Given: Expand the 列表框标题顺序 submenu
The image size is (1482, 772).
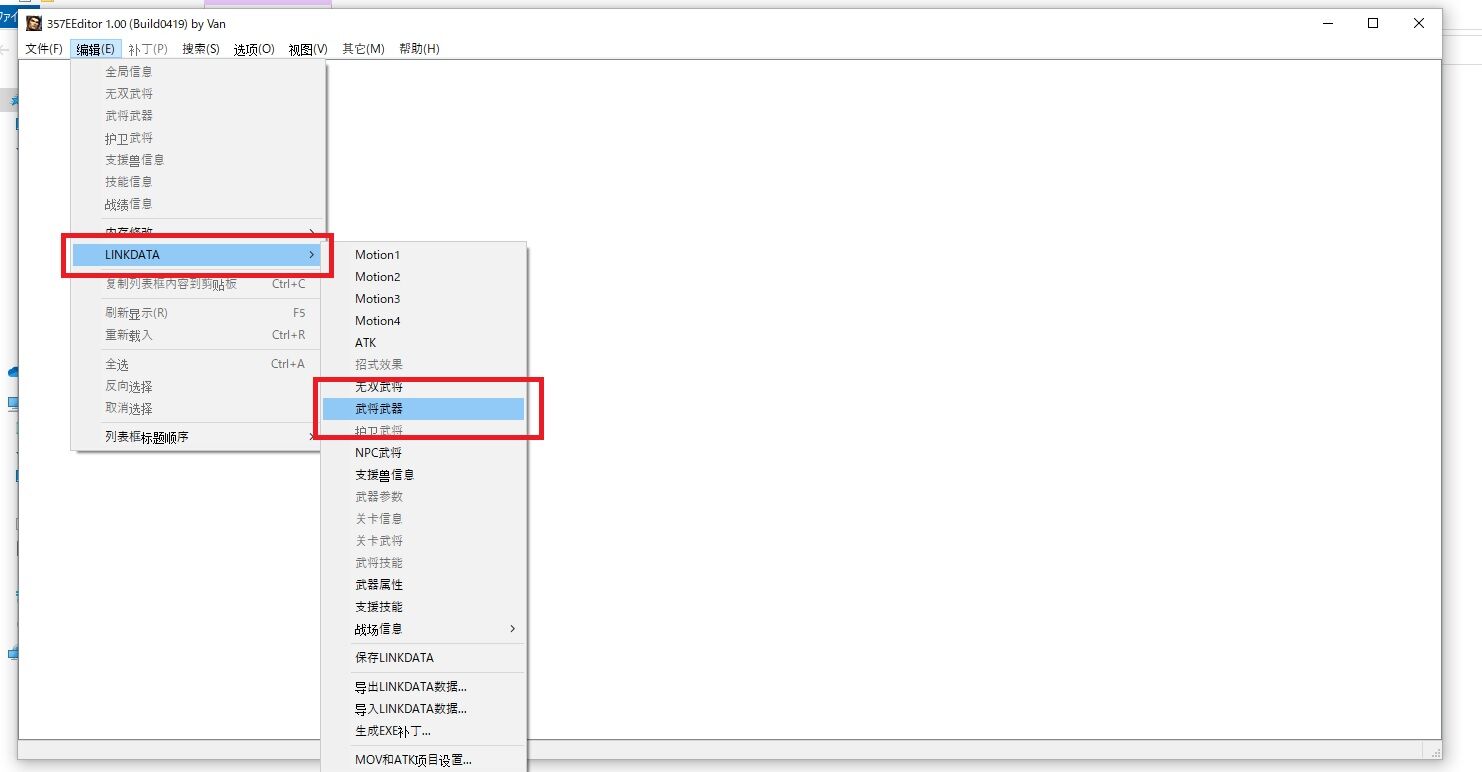Looking at the screenshot, I should (198, 437).
